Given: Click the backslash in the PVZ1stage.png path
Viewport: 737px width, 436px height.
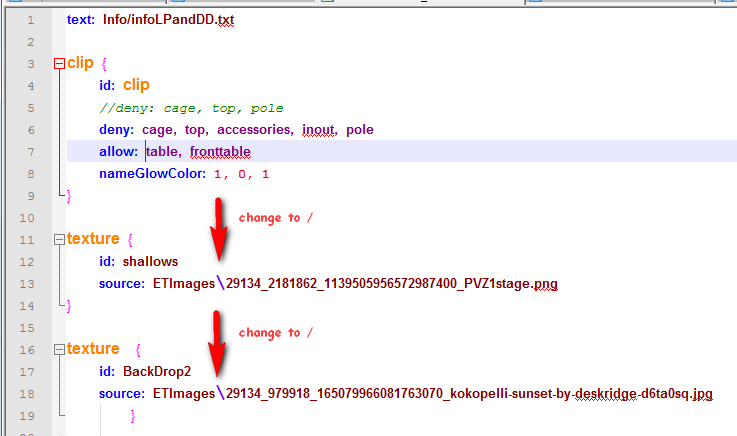Looking at the screenshot, I should click(x=221, y=284).
